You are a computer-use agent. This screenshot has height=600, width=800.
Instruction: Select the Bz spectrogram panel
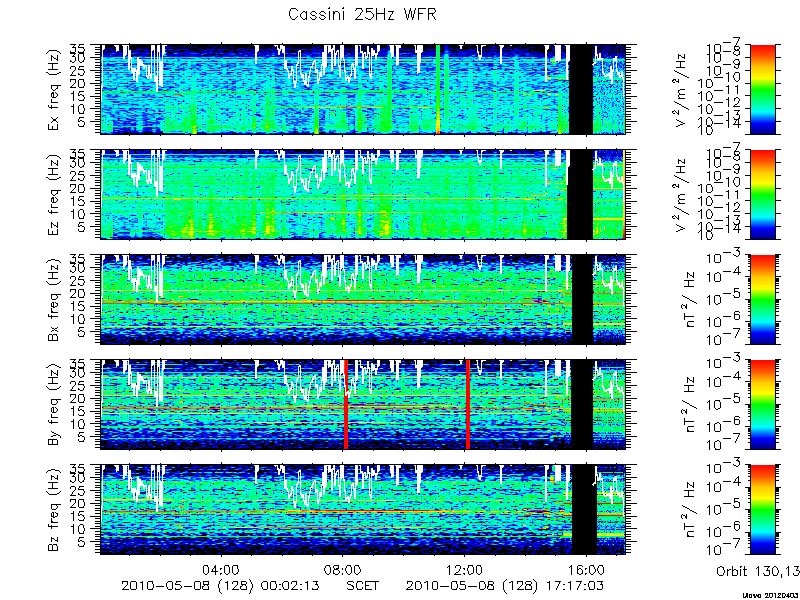[363, 510]
